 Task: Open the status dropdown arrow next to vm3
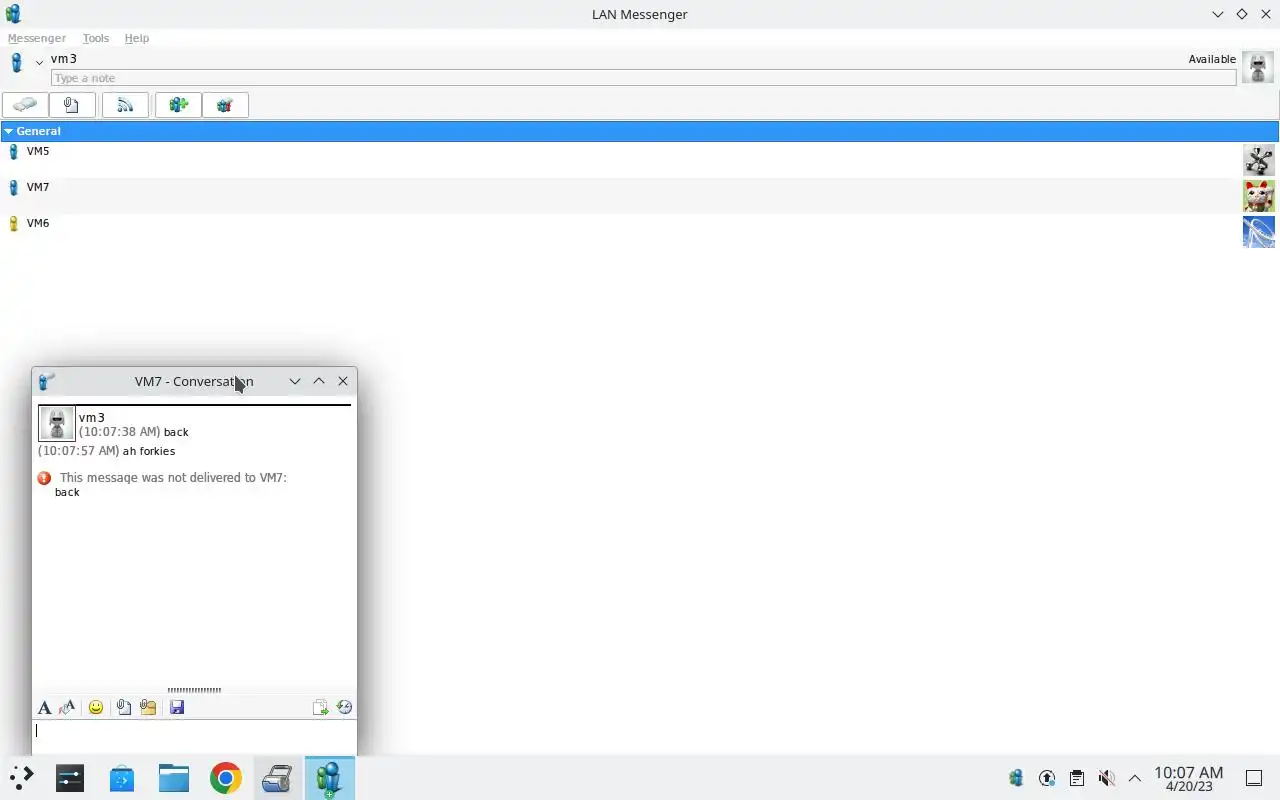click(39, 62)
